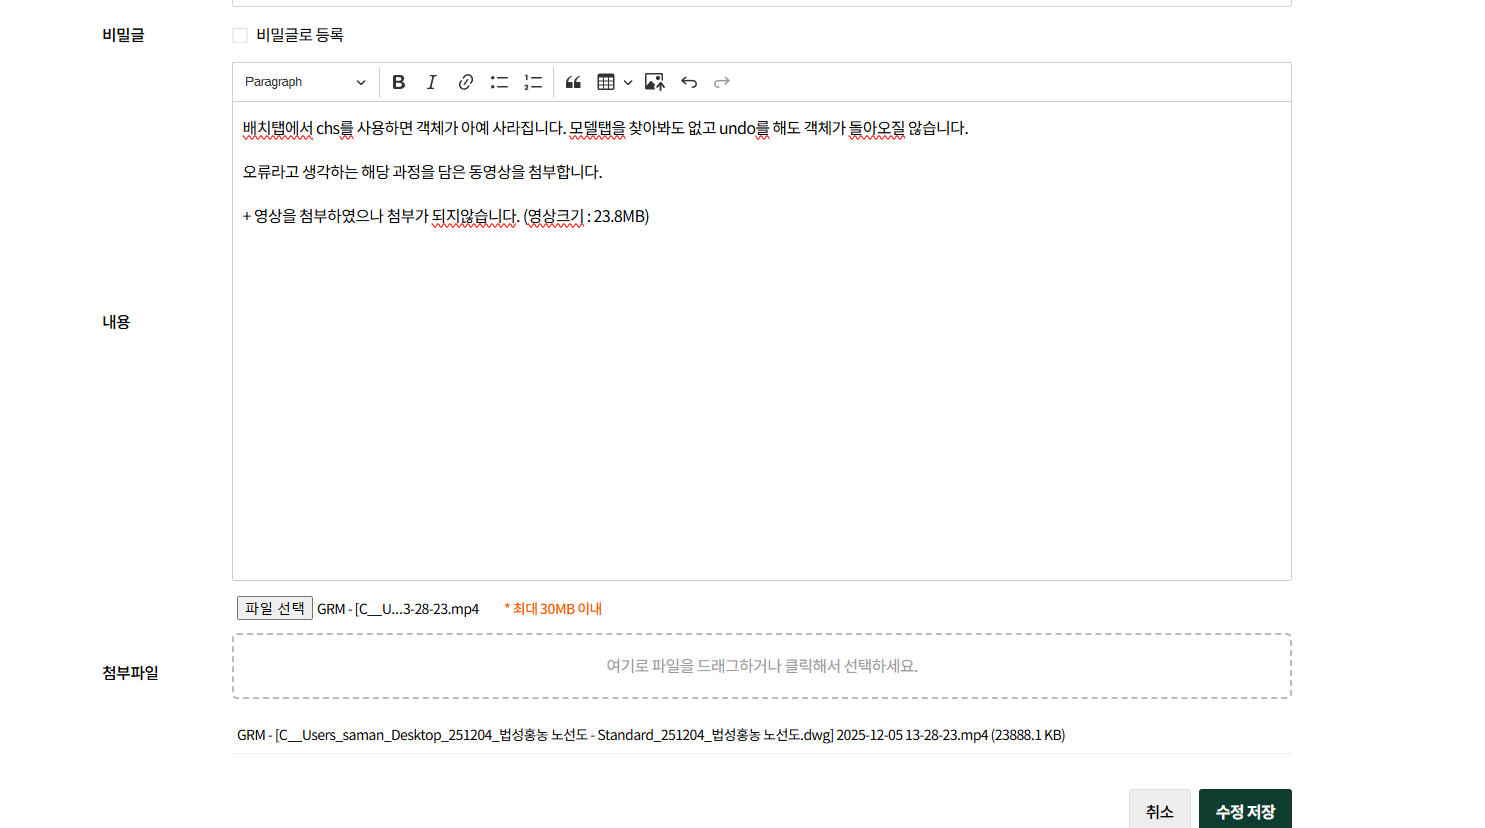
Task: Undo the last edit
Action: coord(689,82)
